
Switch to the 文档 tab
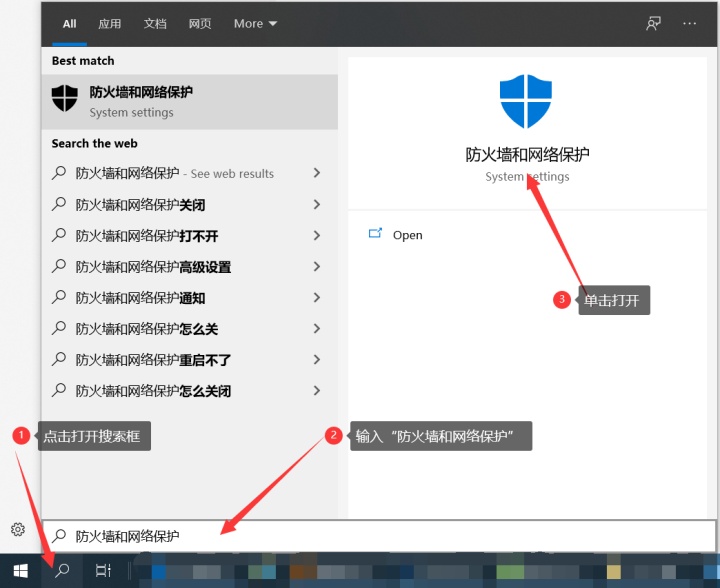point(155,24)
